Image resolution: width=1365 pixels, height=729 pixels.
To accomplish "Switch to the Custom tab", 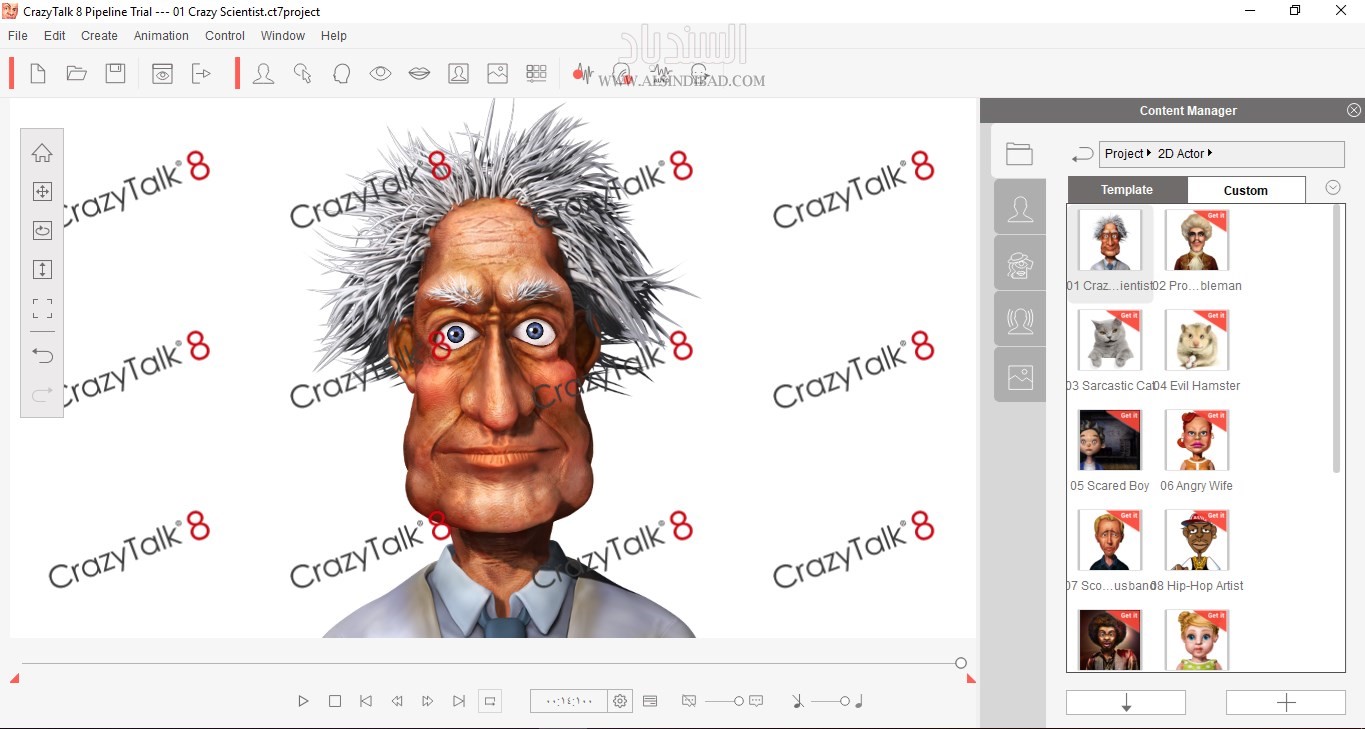I will click(x=1245, y=190).
